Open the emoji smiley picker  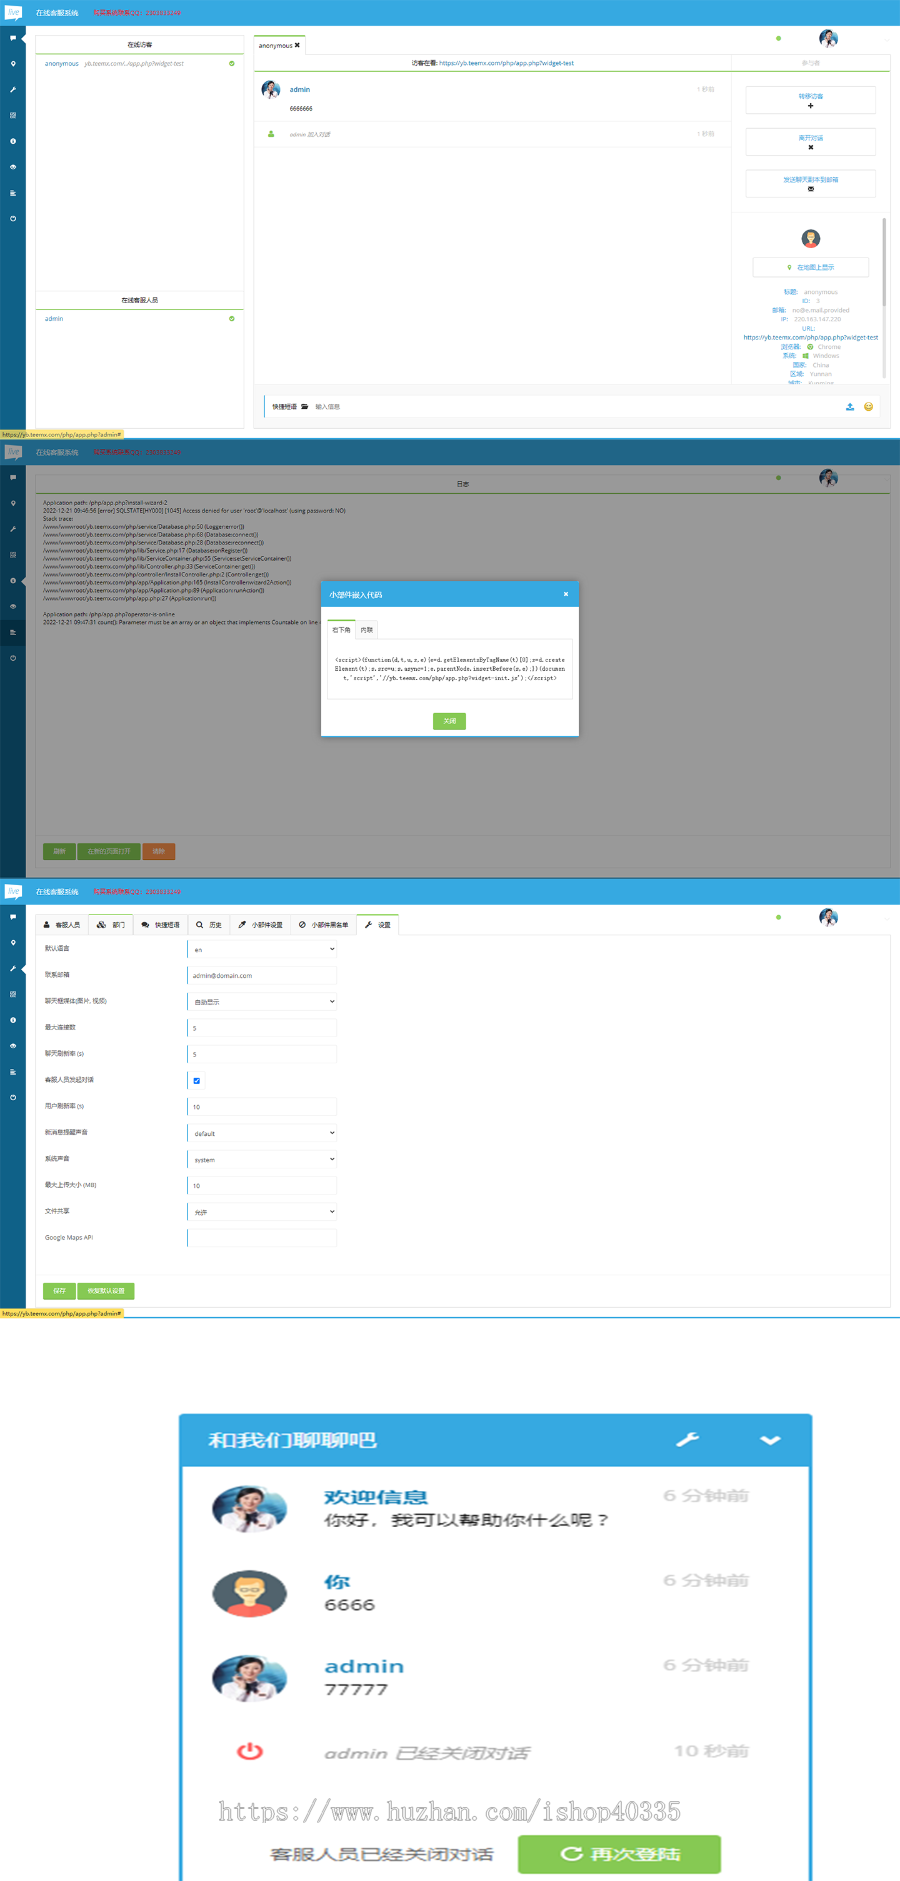(868, 407)
